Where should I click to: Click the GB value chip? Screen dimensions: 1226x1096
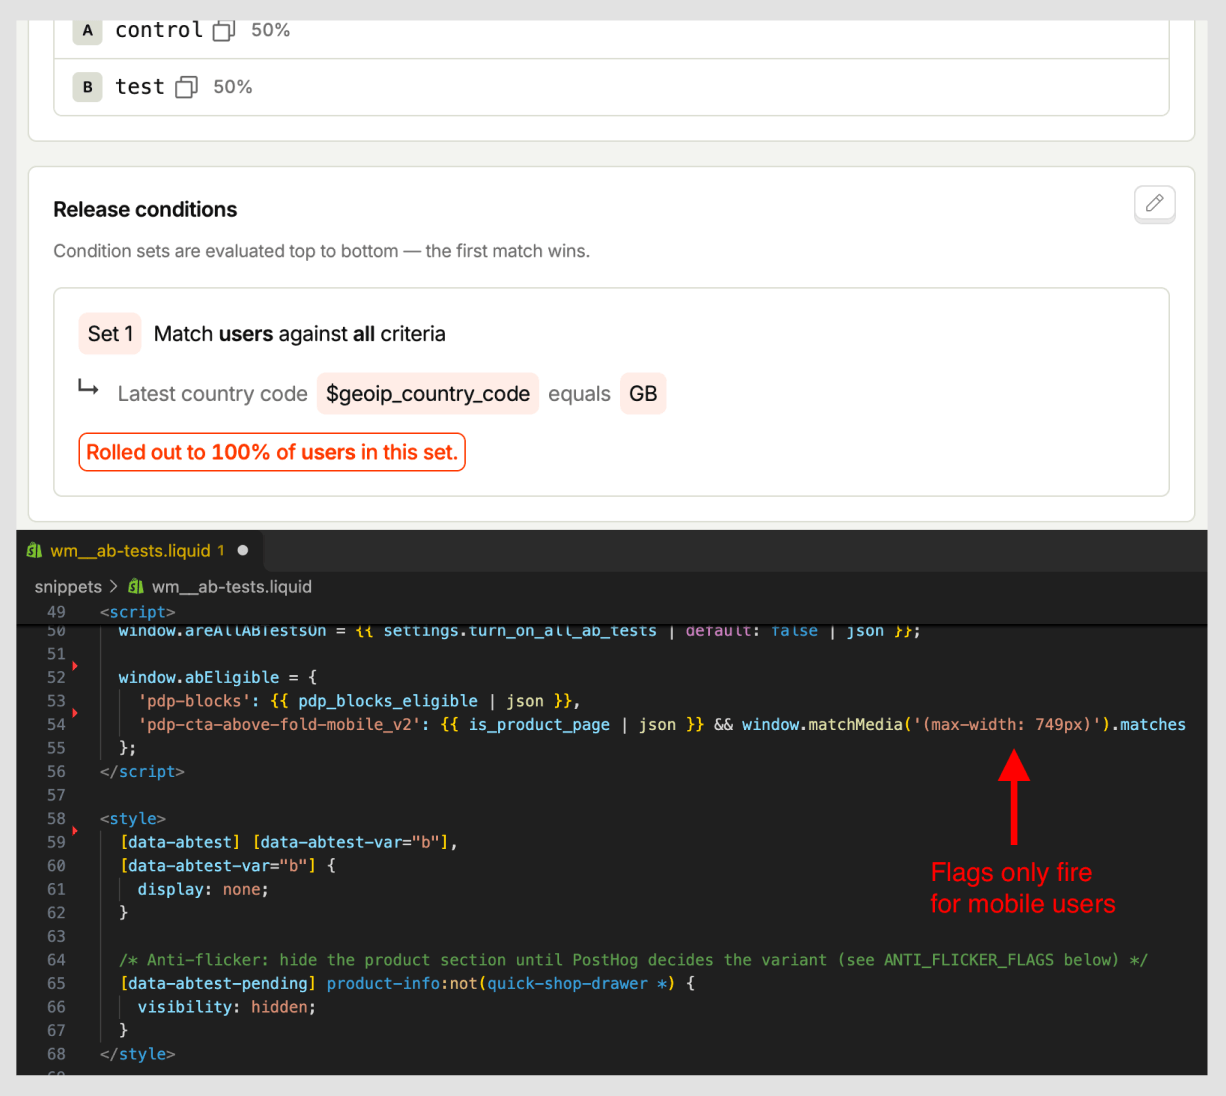pos(643,394)
